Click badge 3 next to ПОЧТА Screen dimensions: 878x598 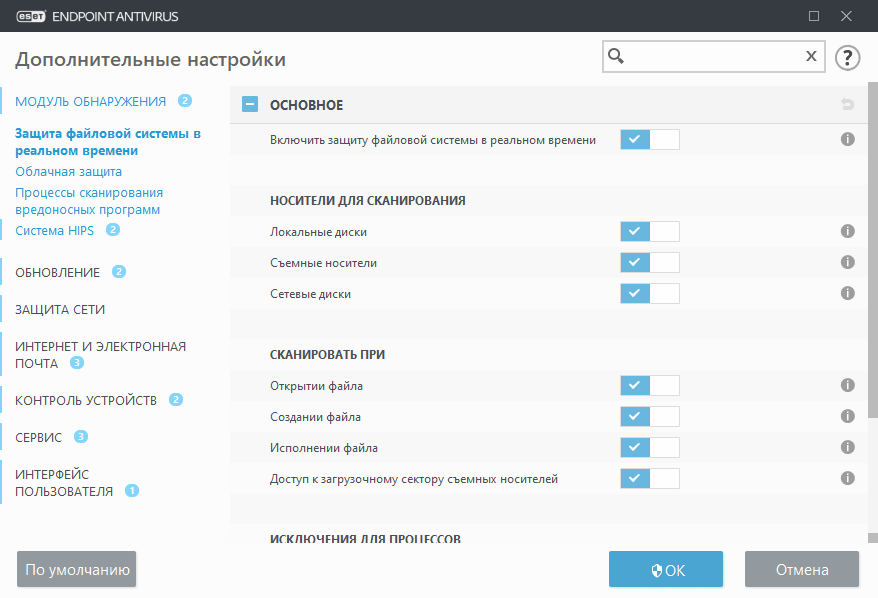click(77, 363)
